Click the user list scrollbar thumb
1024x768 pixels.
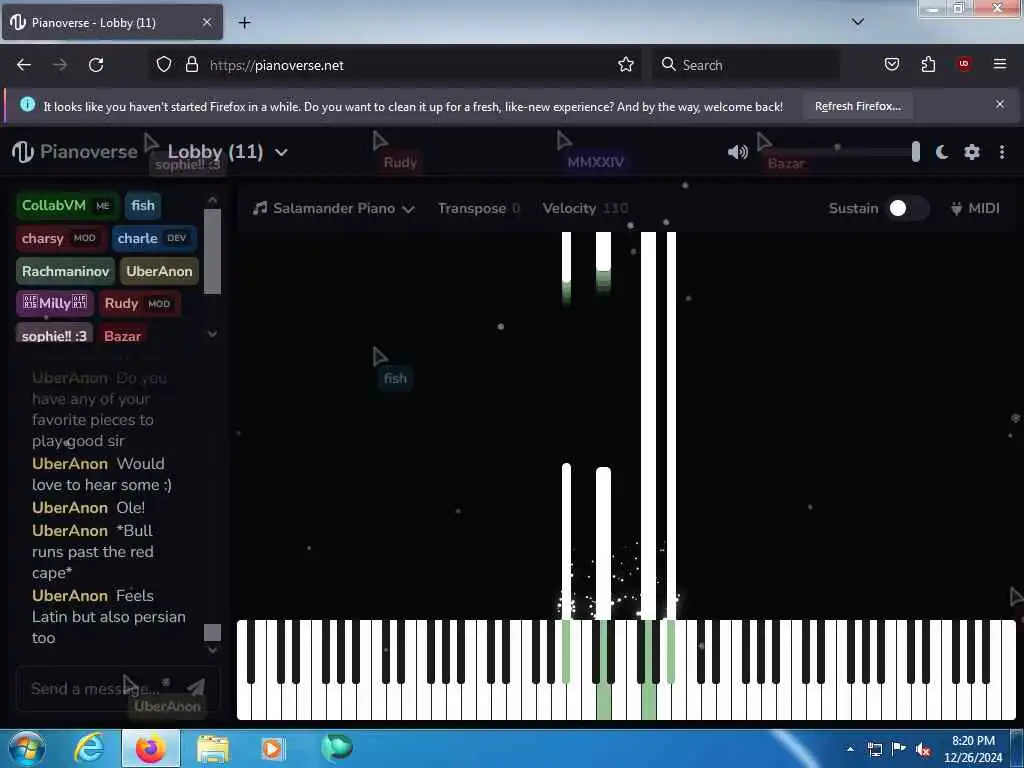[x=212, y=251]
